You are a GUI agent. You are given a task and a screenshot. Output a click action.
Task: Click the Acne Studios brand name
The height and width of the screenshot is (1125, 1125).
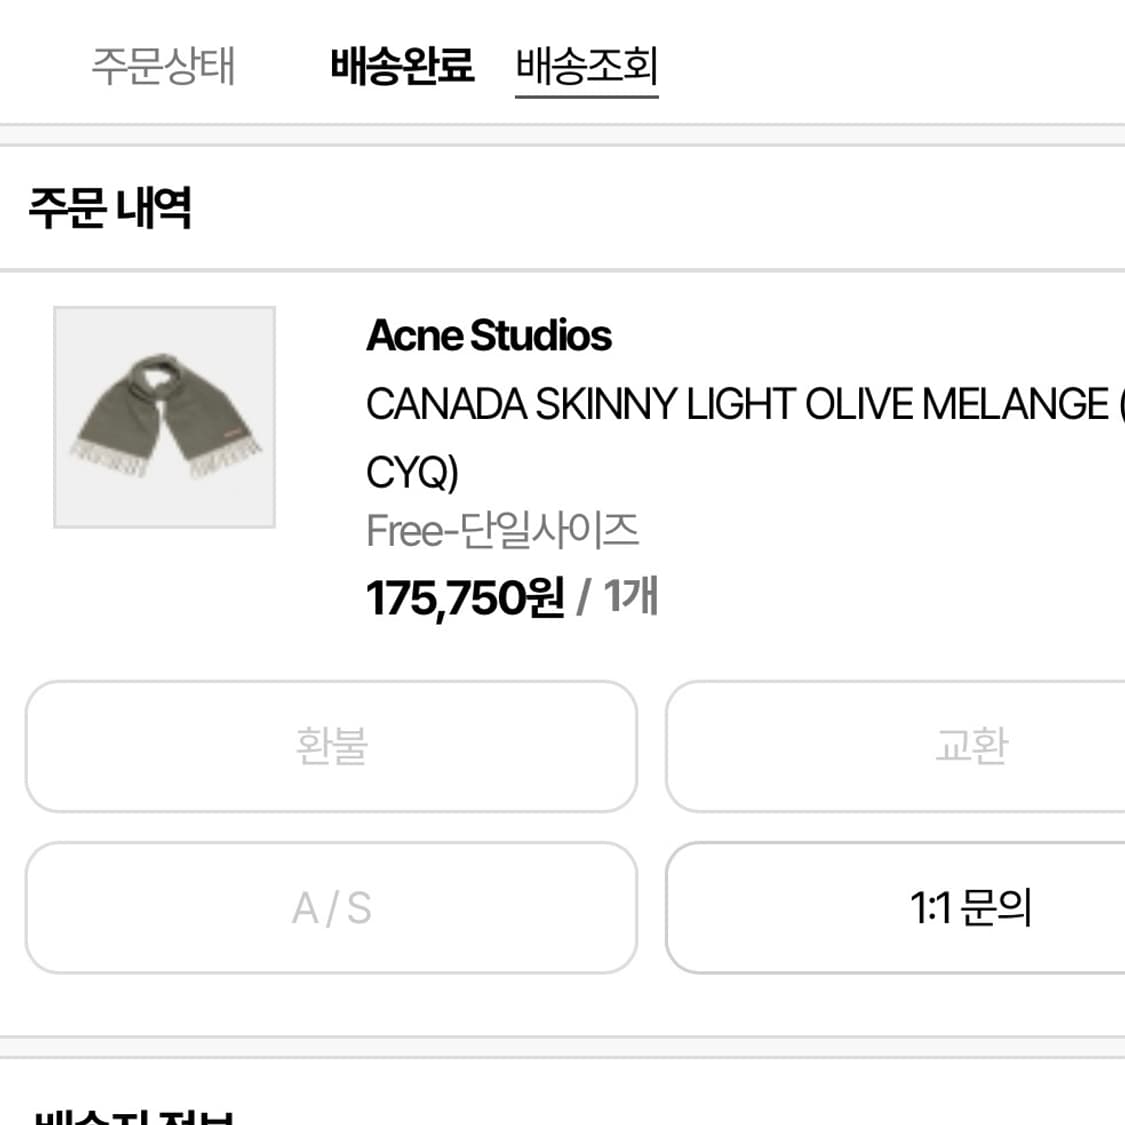[489, 336]
